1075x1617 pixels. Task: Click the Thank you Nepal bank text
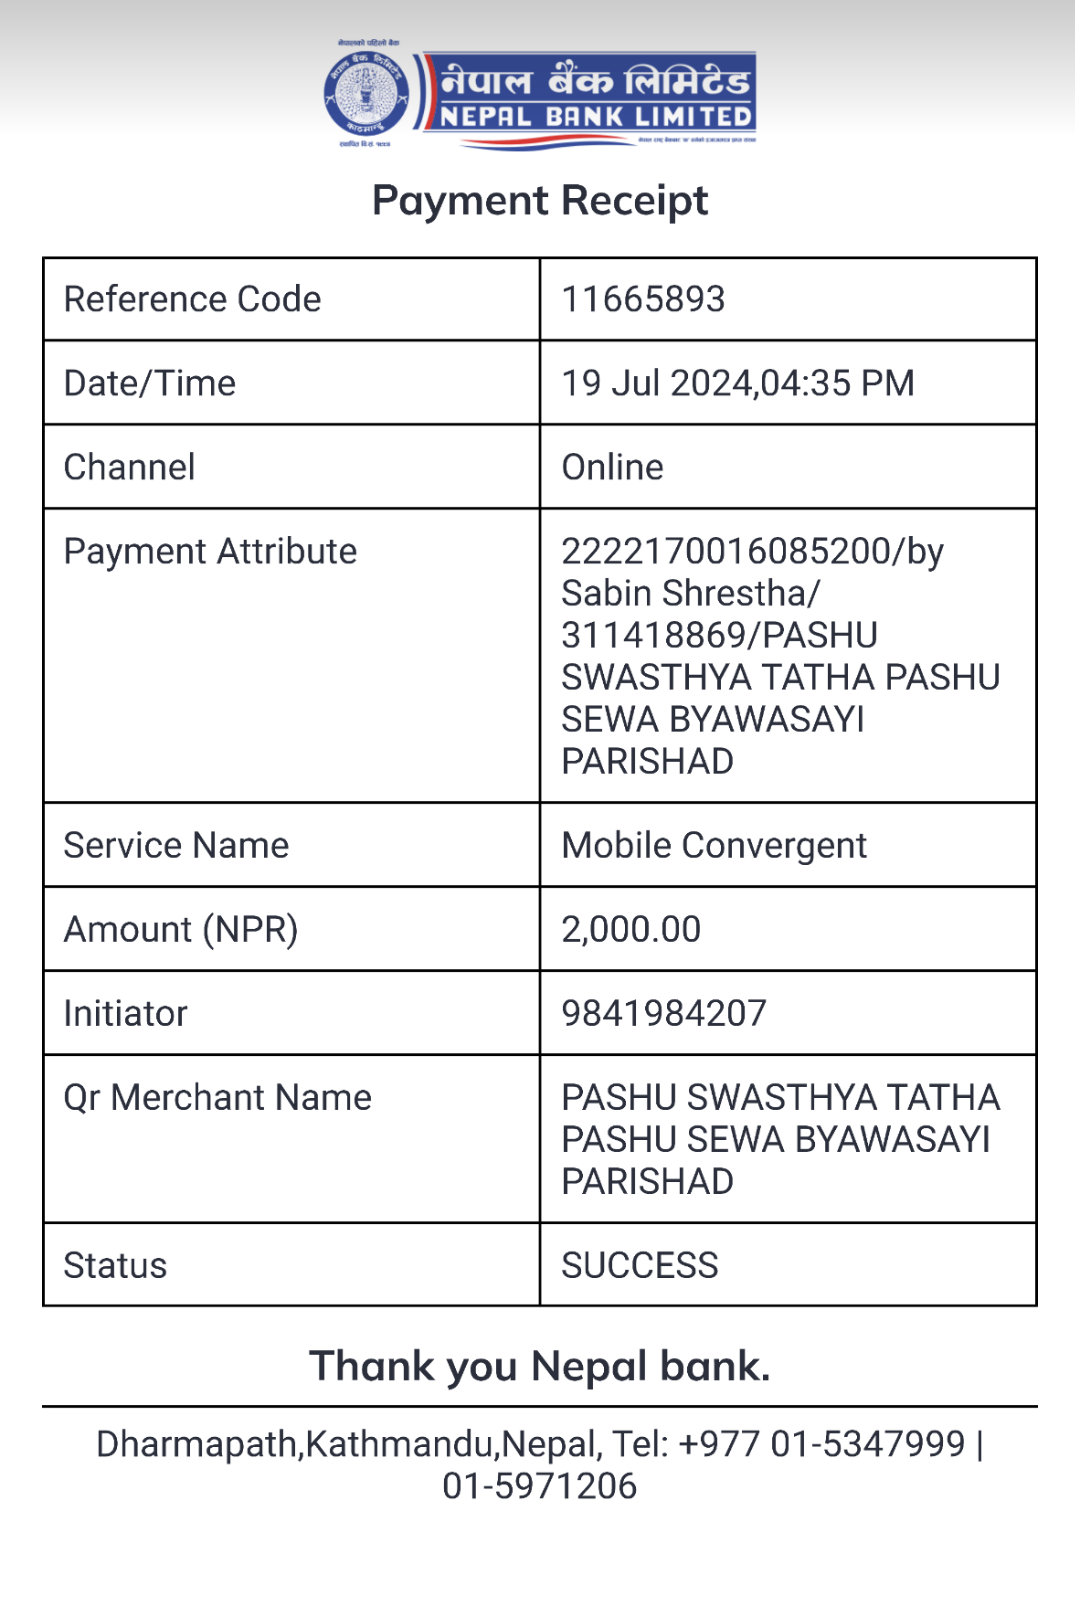(540, 1366)
